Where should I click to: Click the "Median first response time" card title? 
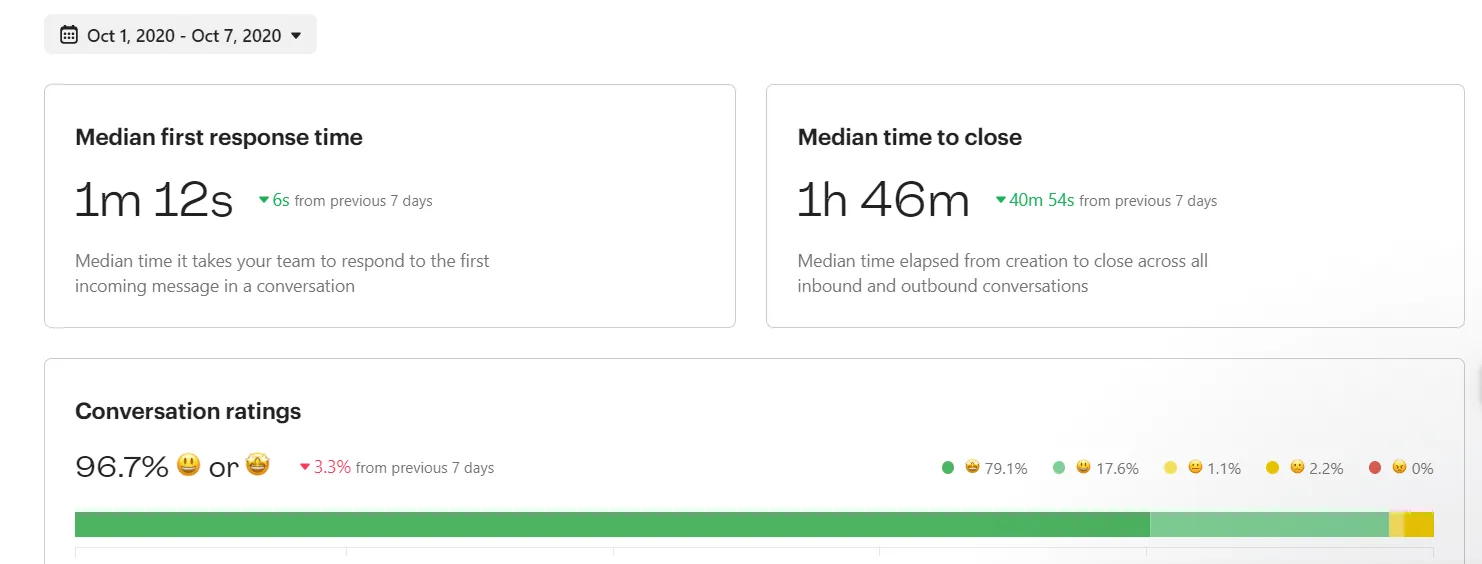pos(219,137)
